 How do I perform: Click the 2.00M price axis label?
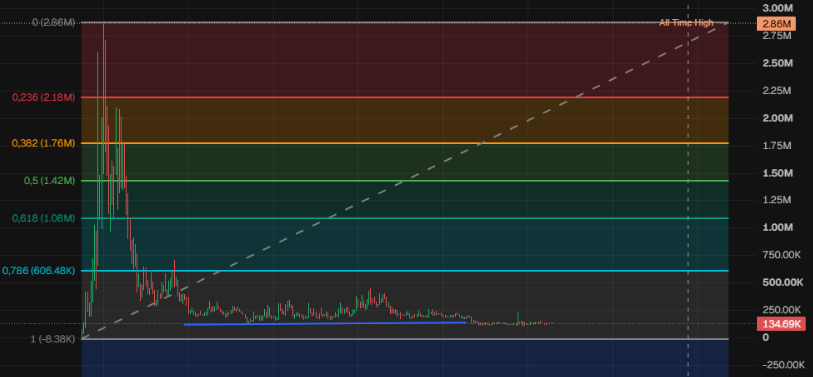point(778,118)
